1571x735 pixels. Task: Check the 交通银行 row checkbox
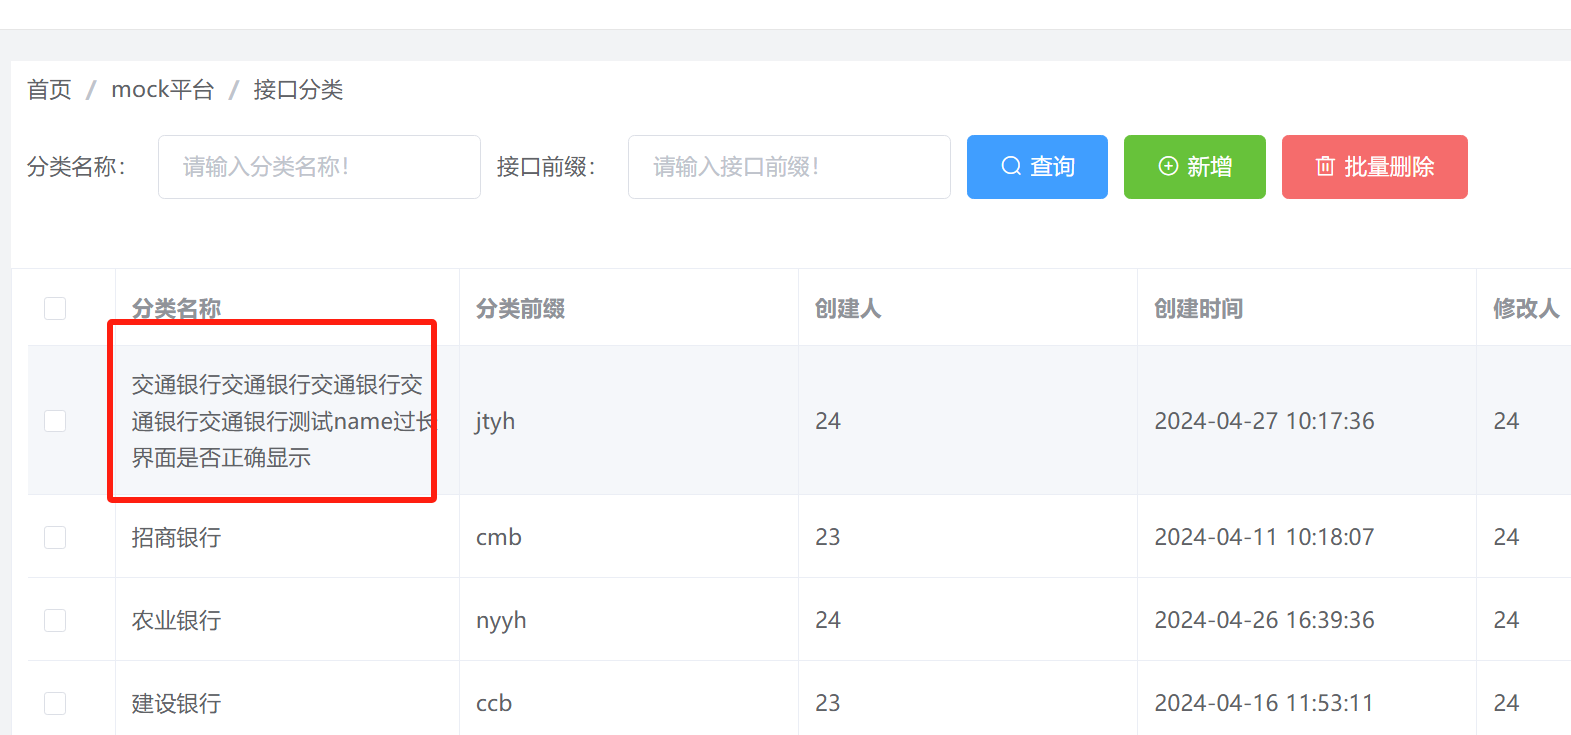coord(55,421)
